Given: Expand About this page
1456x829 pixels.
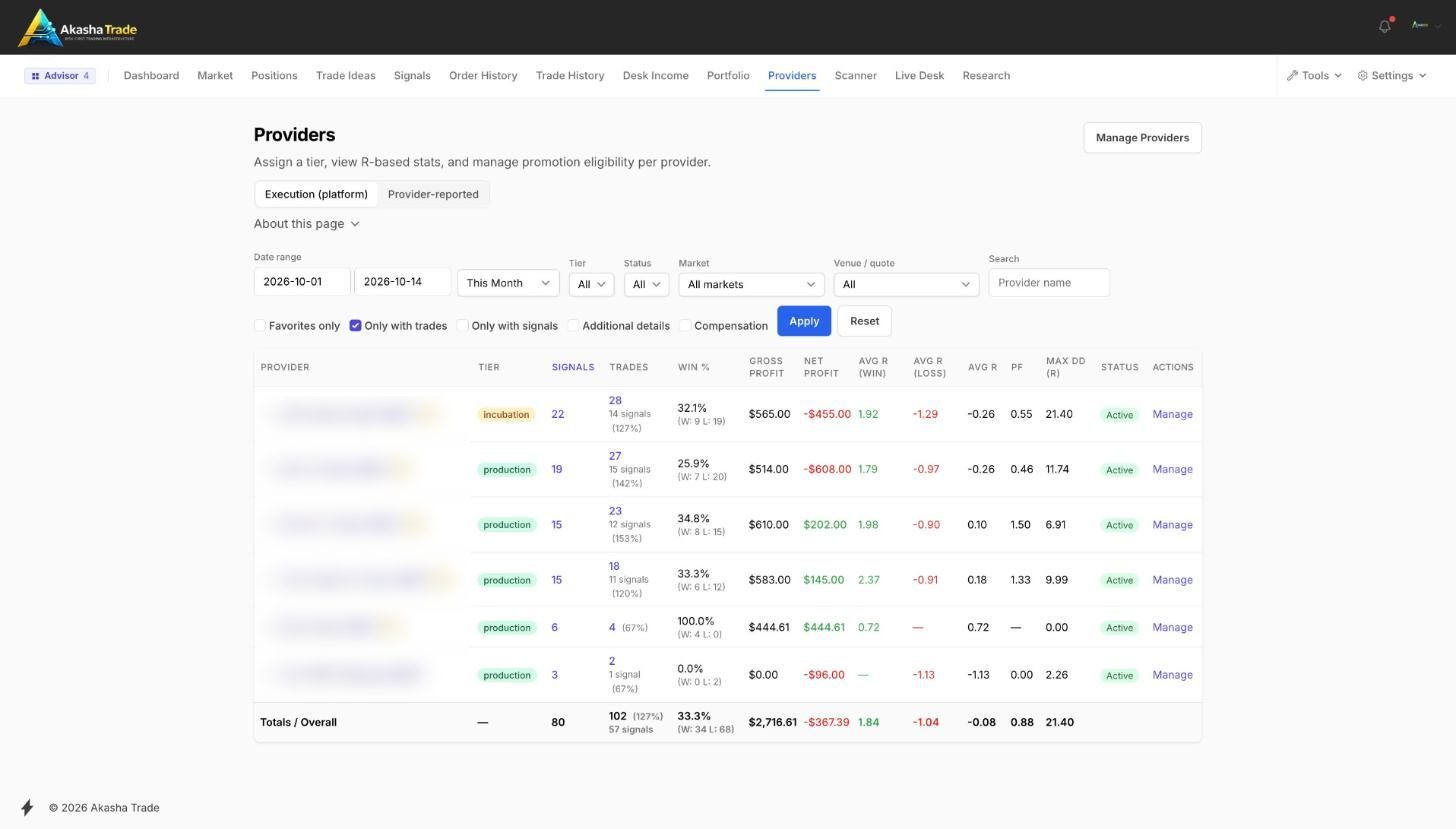Looking at the screenshot, I should pos(306,224).
